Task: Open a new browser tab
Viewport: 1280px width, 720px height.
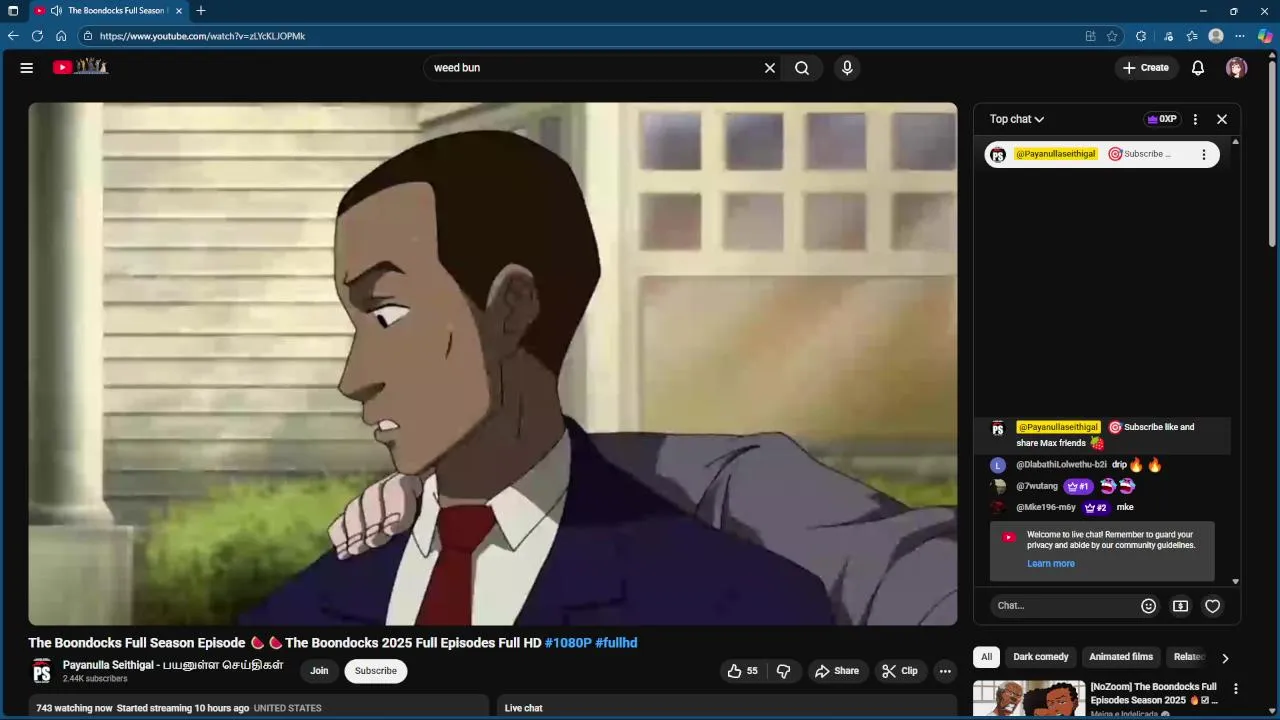Action: (x=201, y=11)
